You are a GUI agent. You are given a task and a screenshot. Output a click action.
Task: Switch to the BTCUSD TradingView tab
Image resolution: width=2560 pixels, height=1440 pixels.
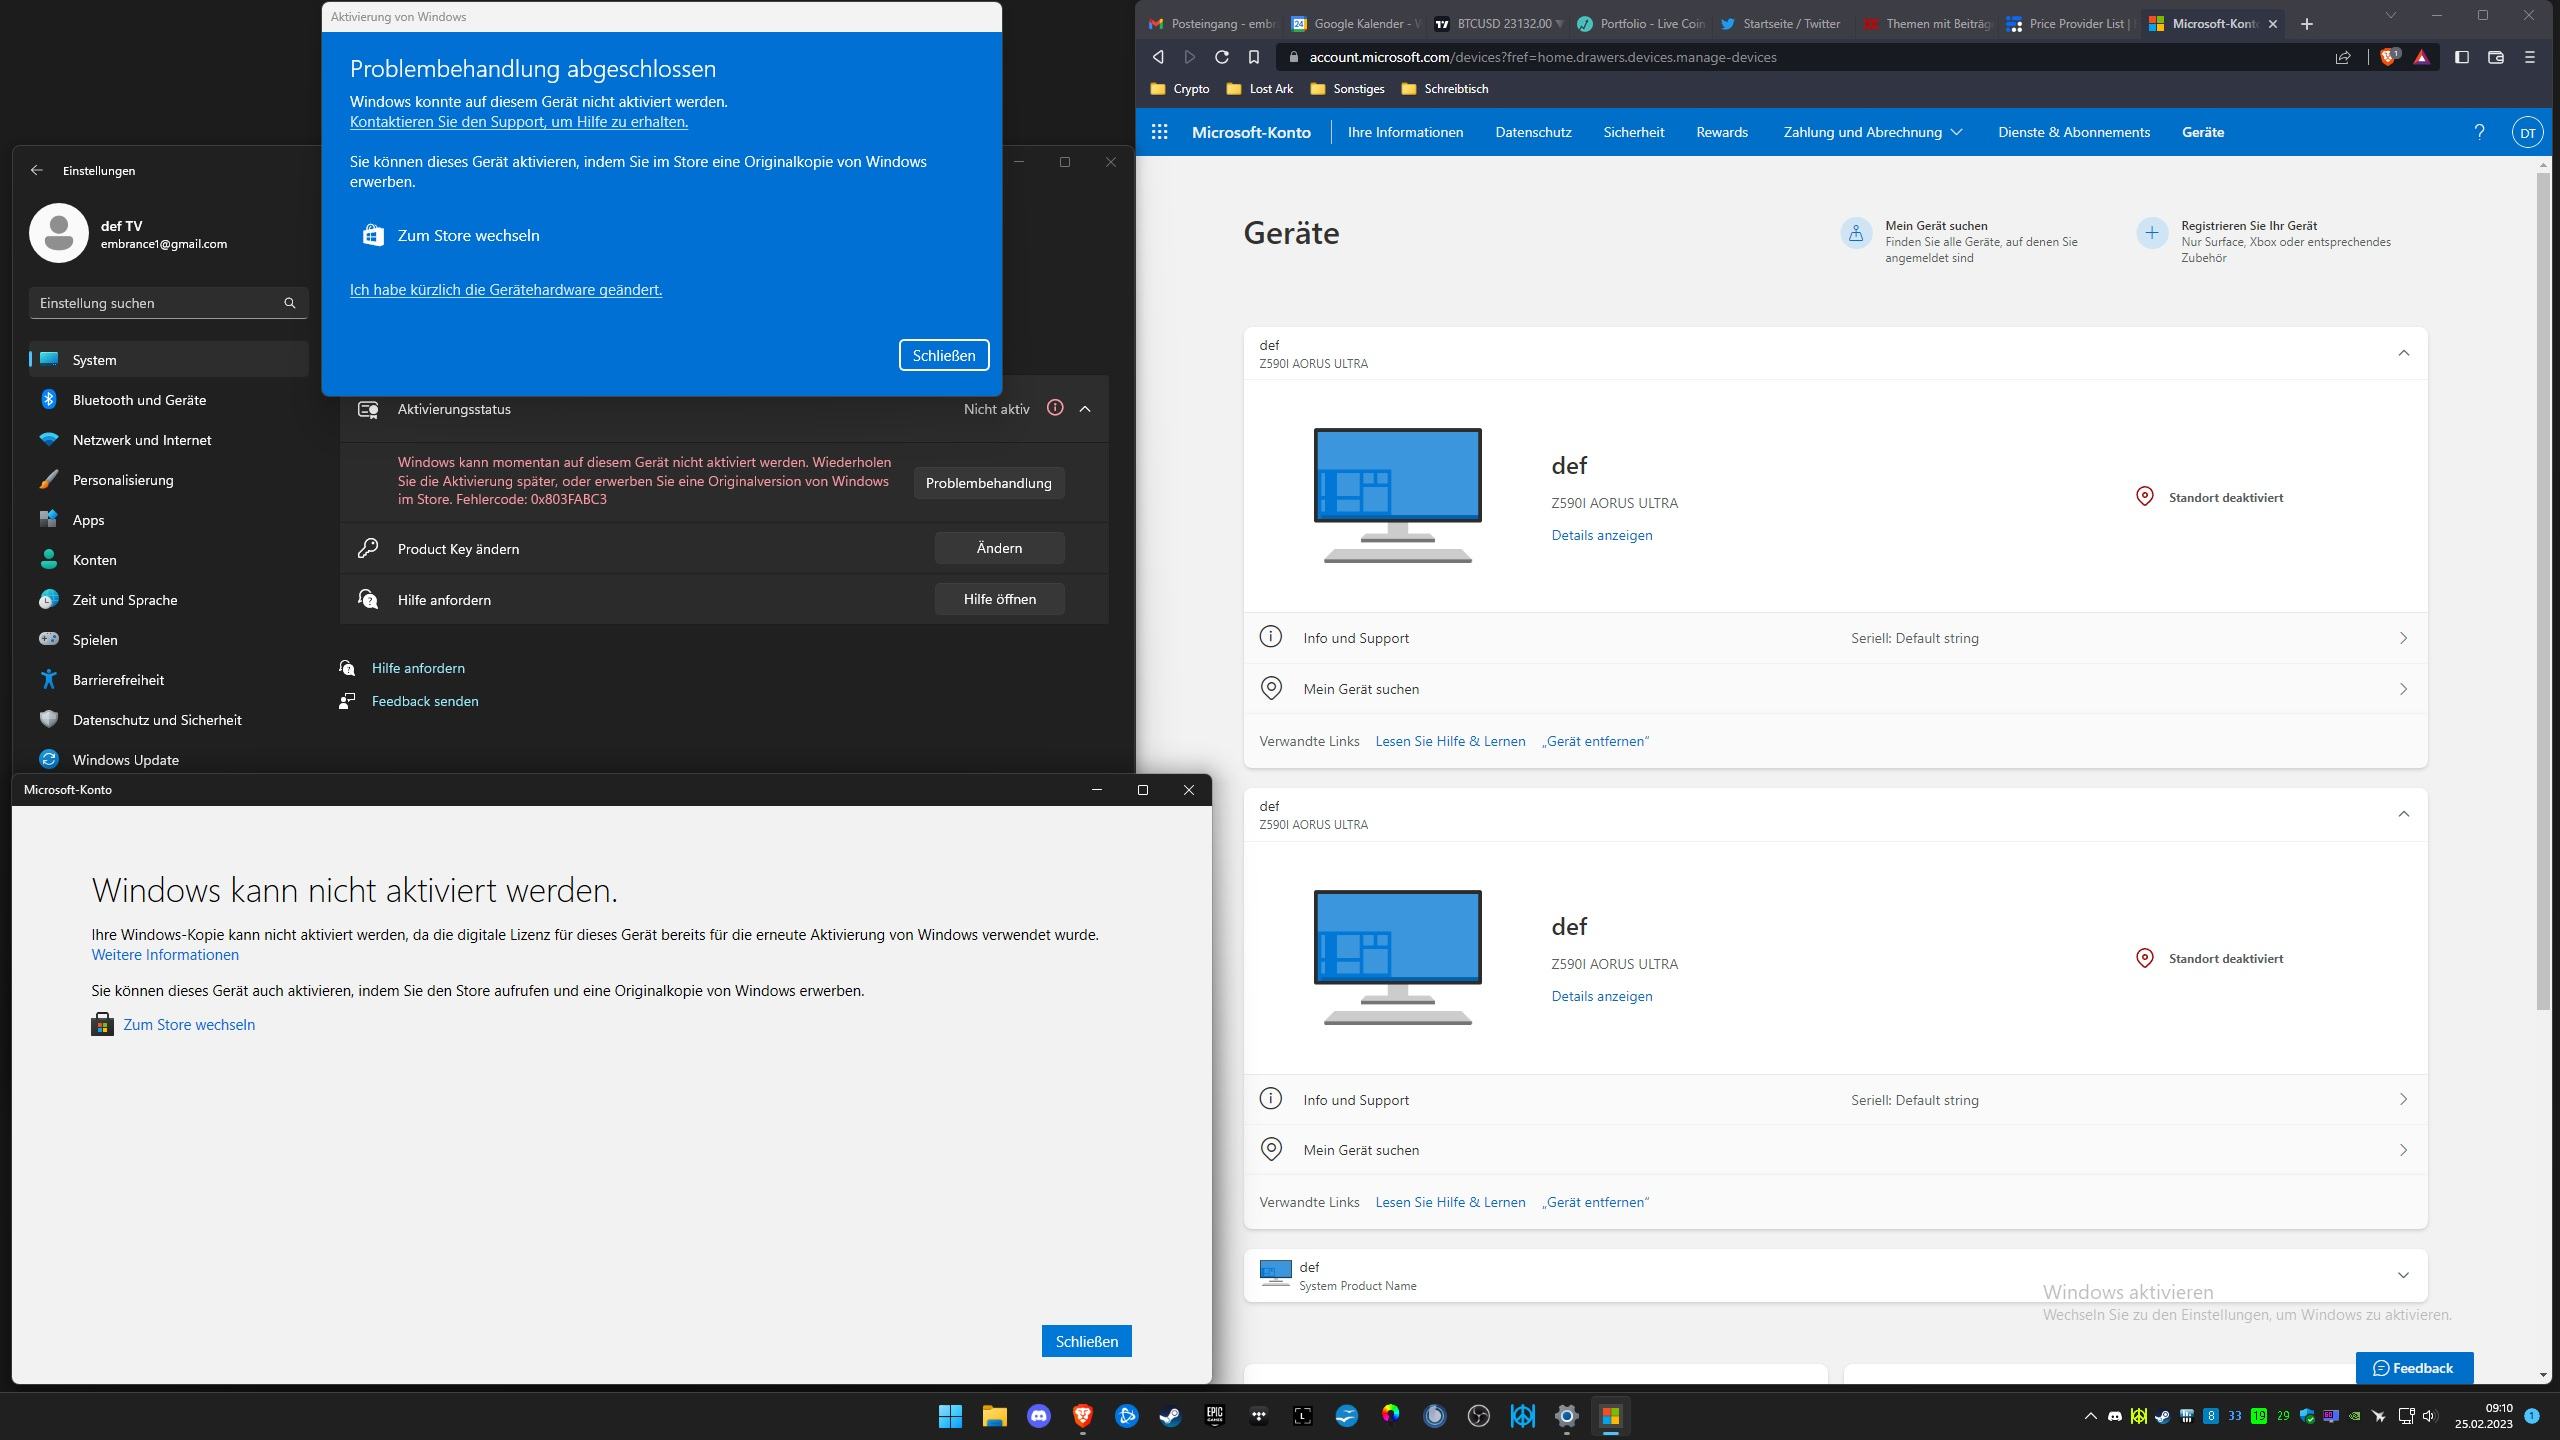click(1497, 23)
